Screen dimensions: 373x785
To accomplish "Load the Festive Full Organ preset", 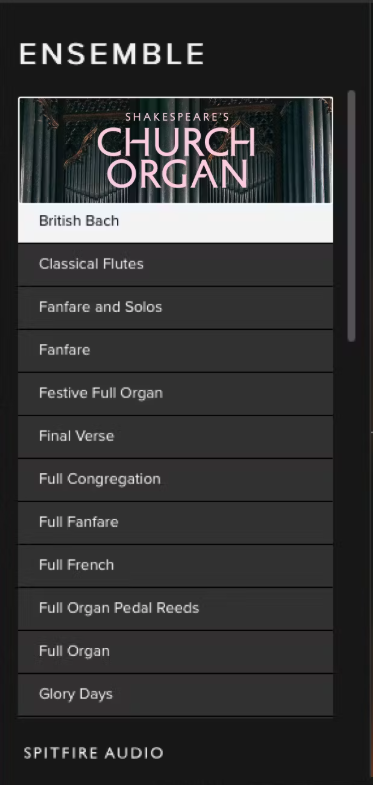I will click(175, 394).
